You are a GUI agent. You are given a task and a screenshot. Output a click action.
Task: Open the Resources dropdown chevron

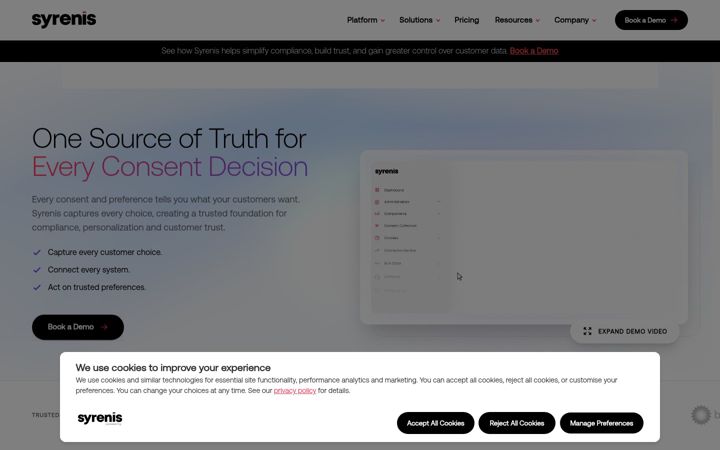pos(538,21)
